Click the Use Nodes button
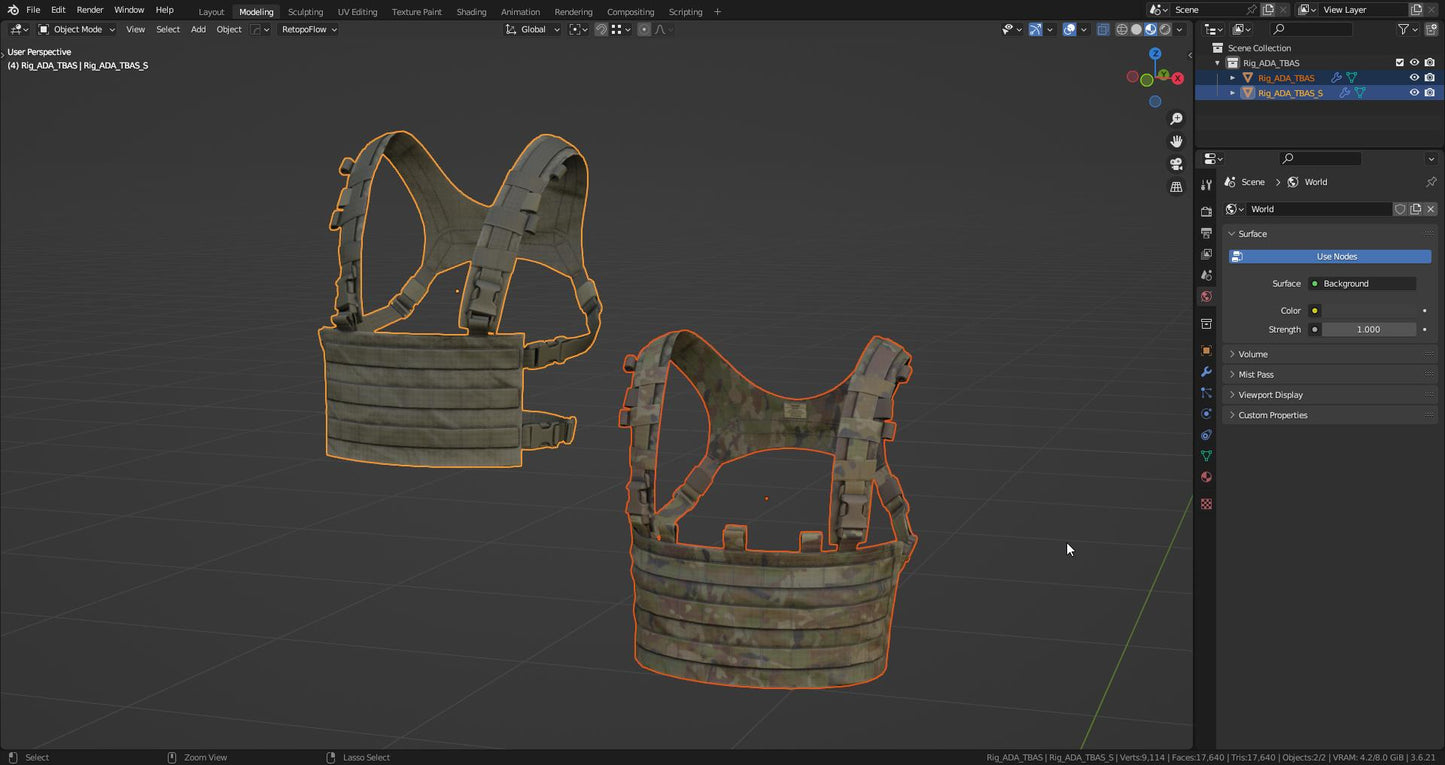 click(1336, 257)
